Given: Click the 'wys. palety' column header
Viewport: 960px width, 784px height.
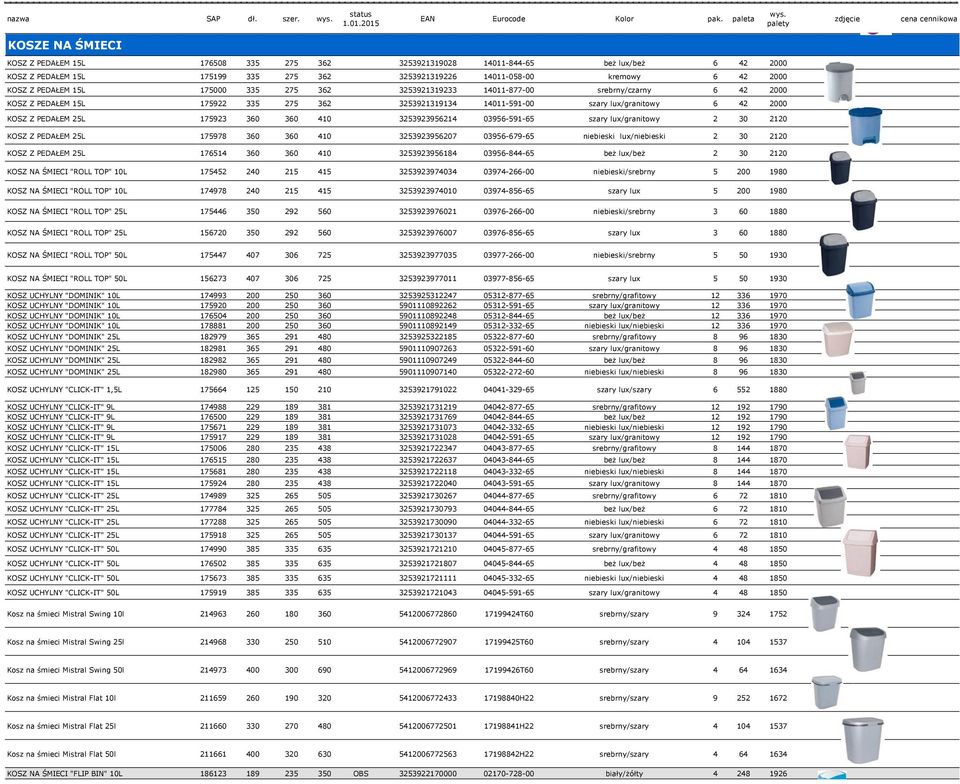Looking at the screenshot, I should (778, 19).
